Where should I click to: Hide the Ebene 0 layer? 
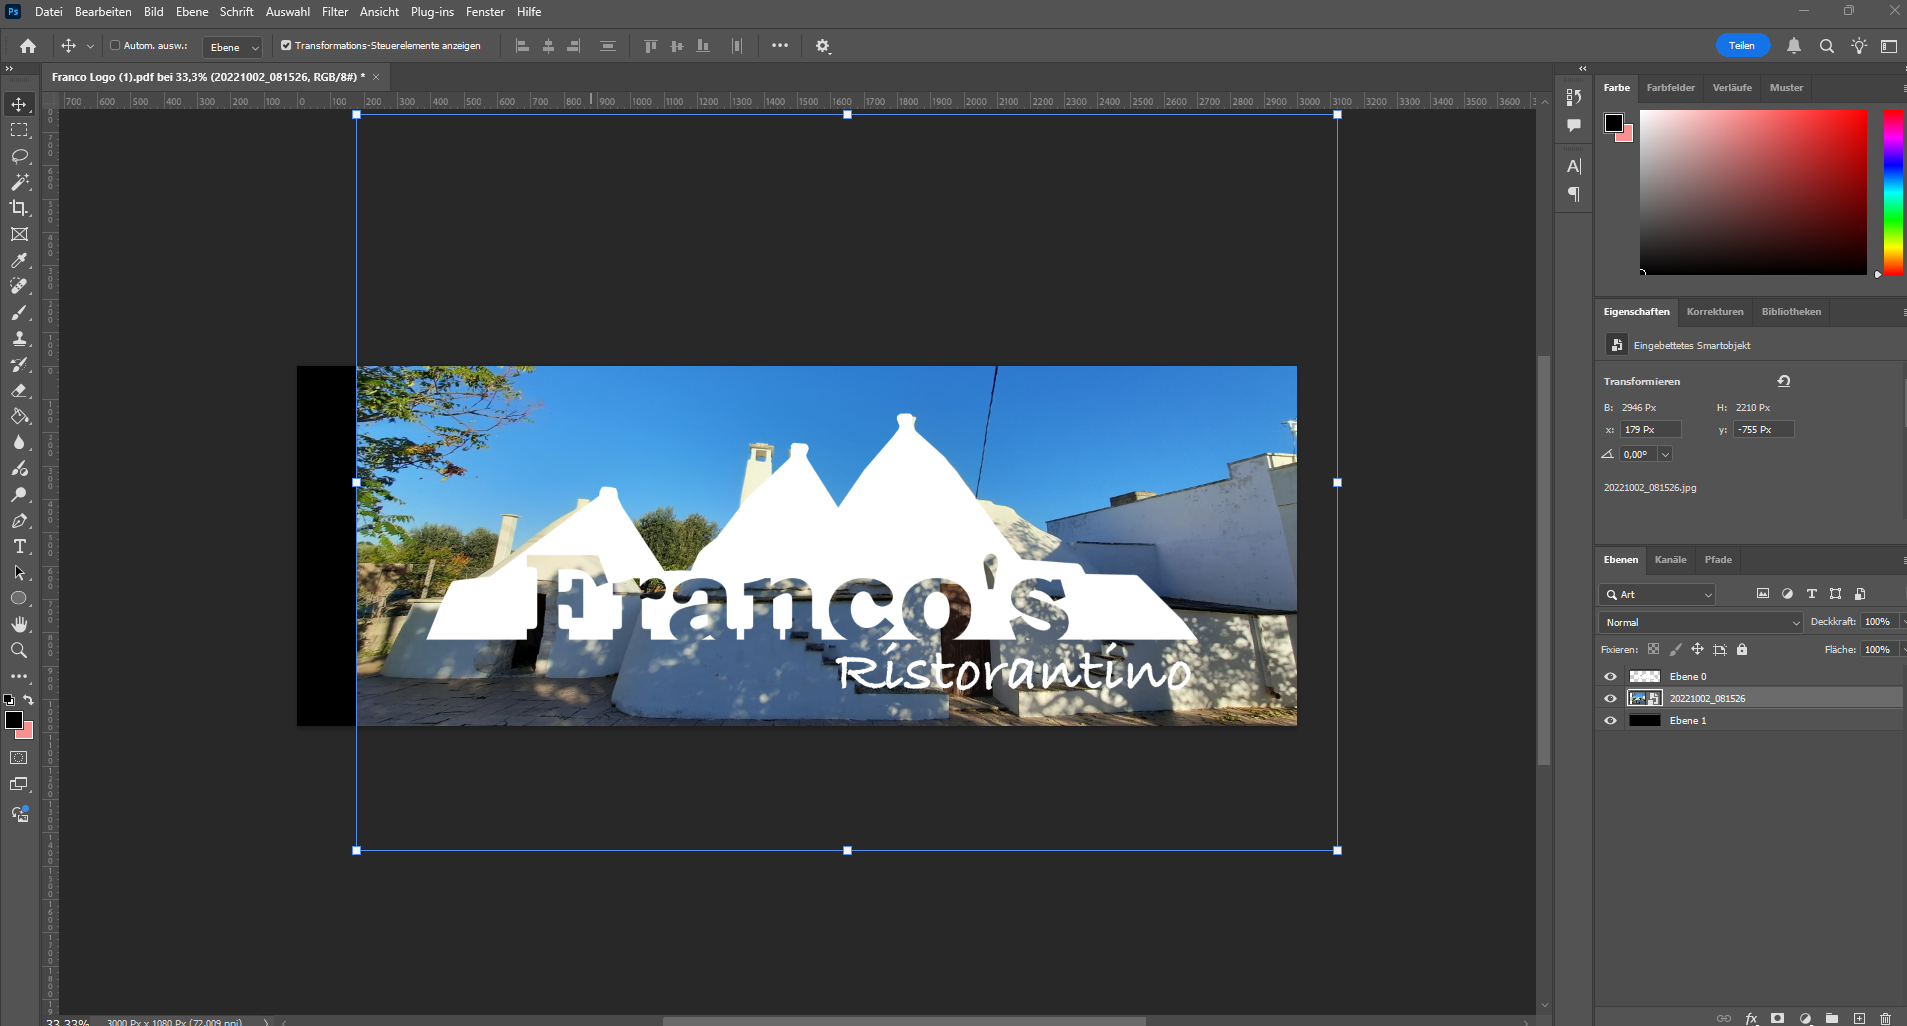click(1610, 677)
